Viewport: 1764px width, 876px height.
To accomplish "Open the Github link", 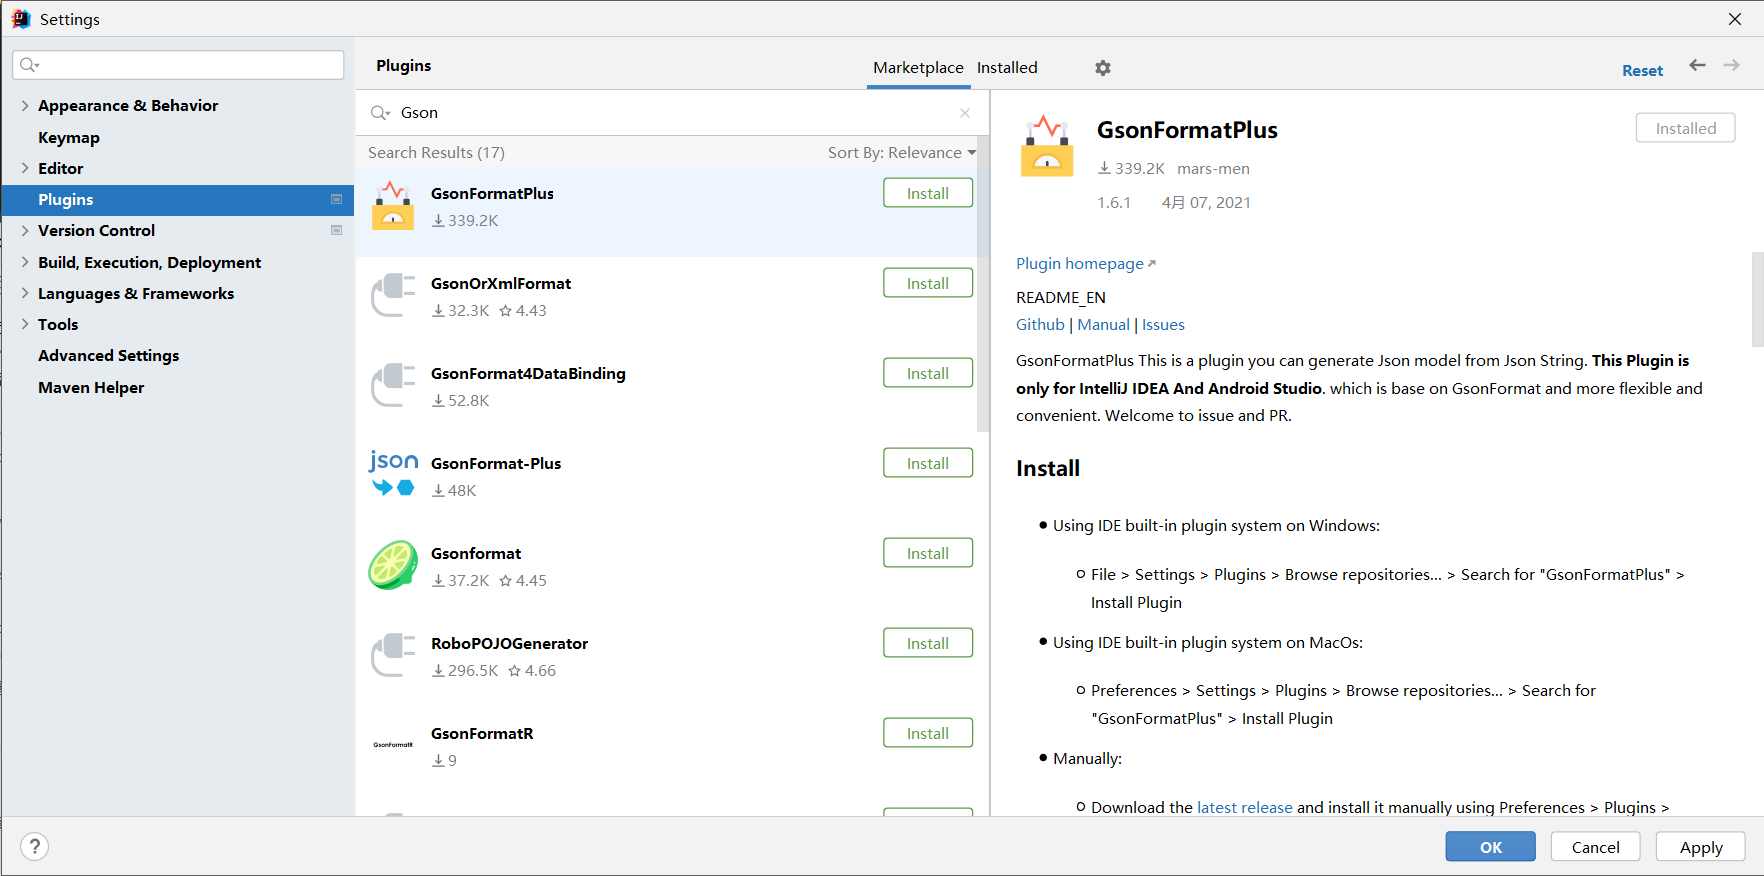I will [1040, 325].
